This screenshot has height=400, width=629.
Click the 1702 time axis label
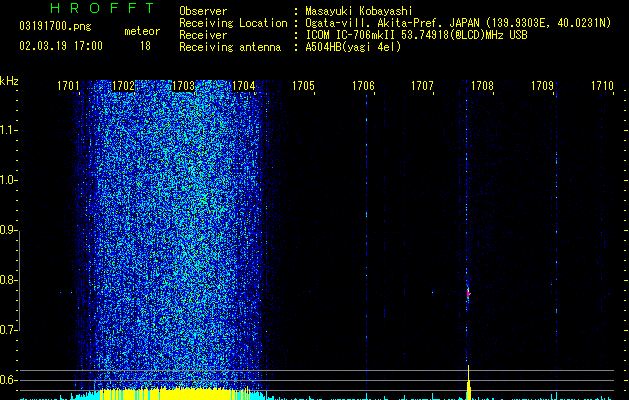pyautogui.click(x=123, y=86)
